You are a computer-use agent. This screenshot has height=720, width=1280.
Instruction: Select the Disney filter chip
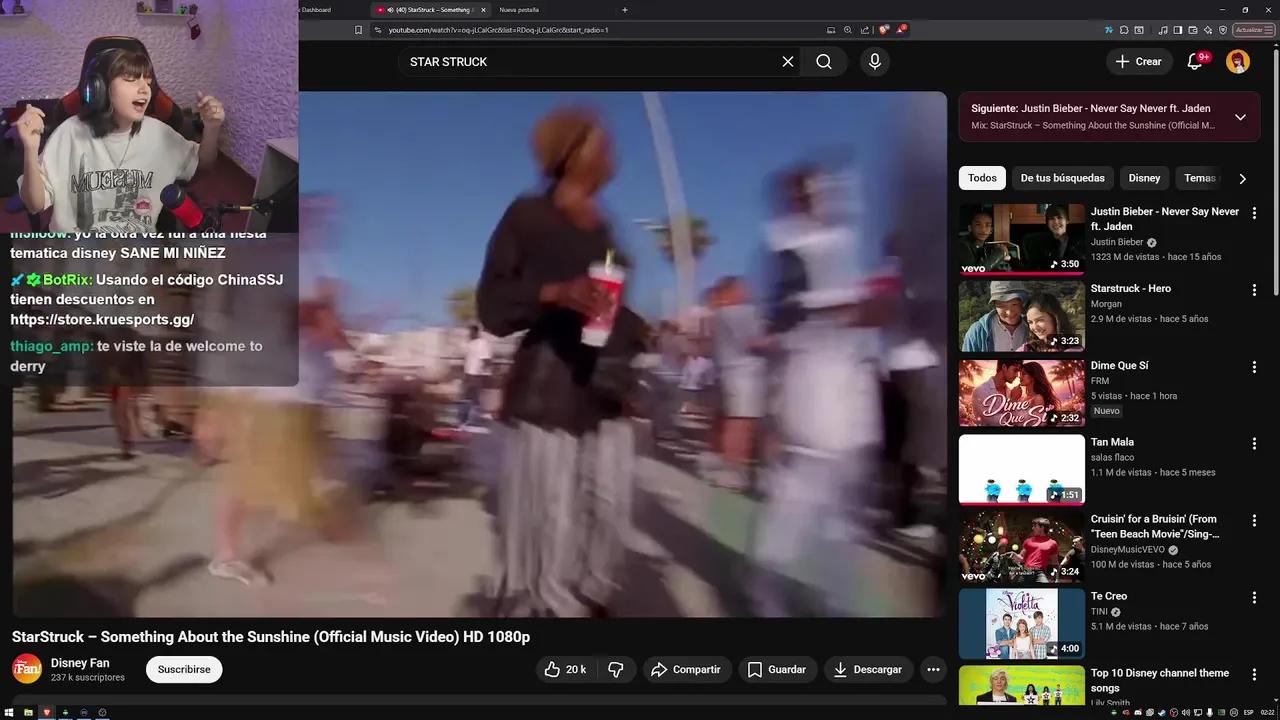[x=1144, y=178]
